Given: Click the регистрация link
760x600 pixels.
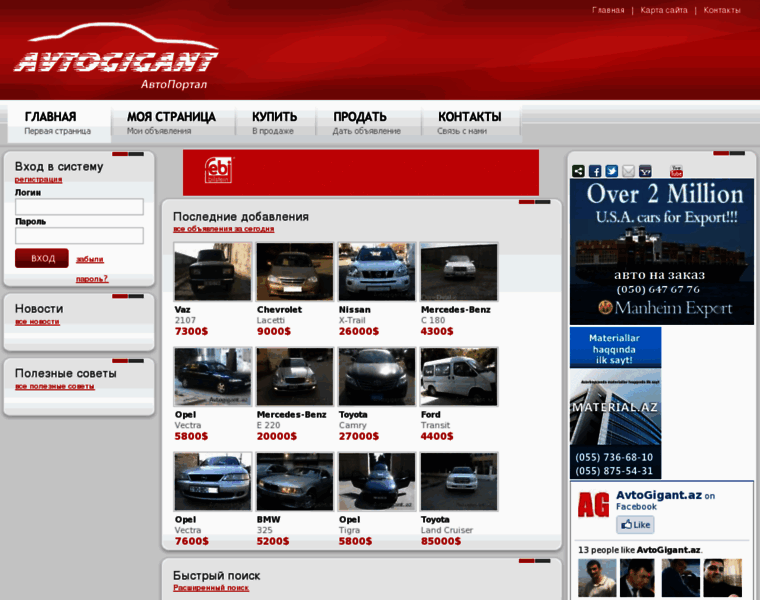Looking at the screenshot, I should click(x=38, y=179).
